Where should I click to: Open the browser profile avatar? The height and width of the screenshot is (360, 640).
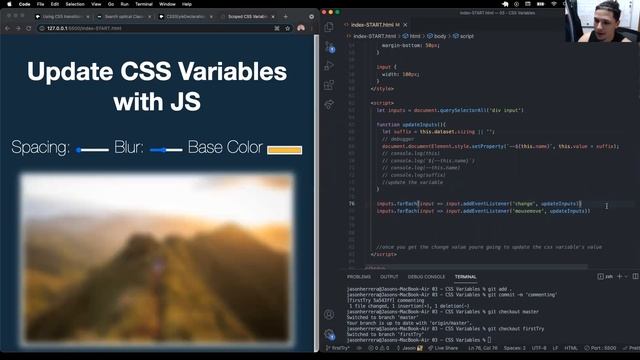pos(301,28)
